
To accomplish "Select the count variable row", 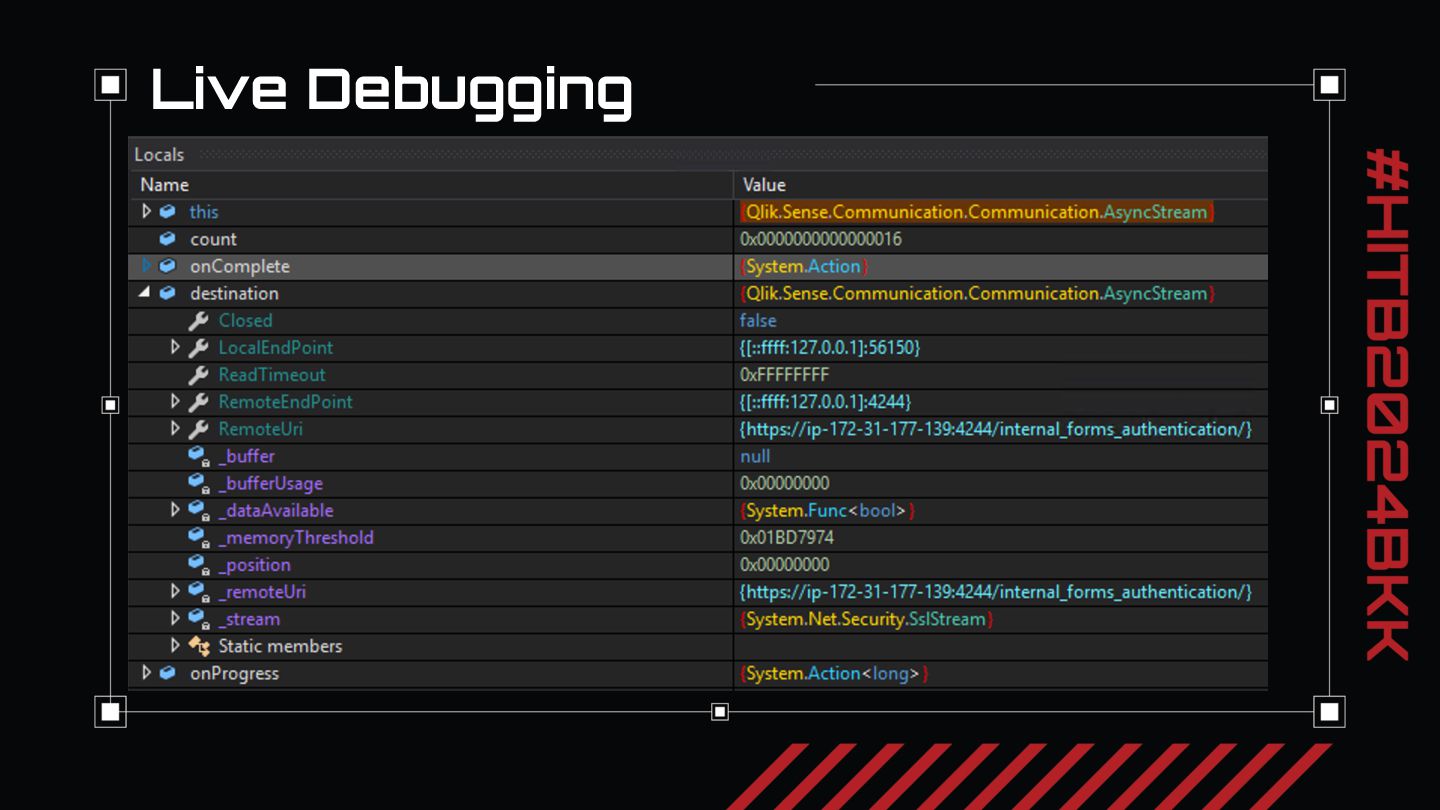I will (x=698, y=239).
